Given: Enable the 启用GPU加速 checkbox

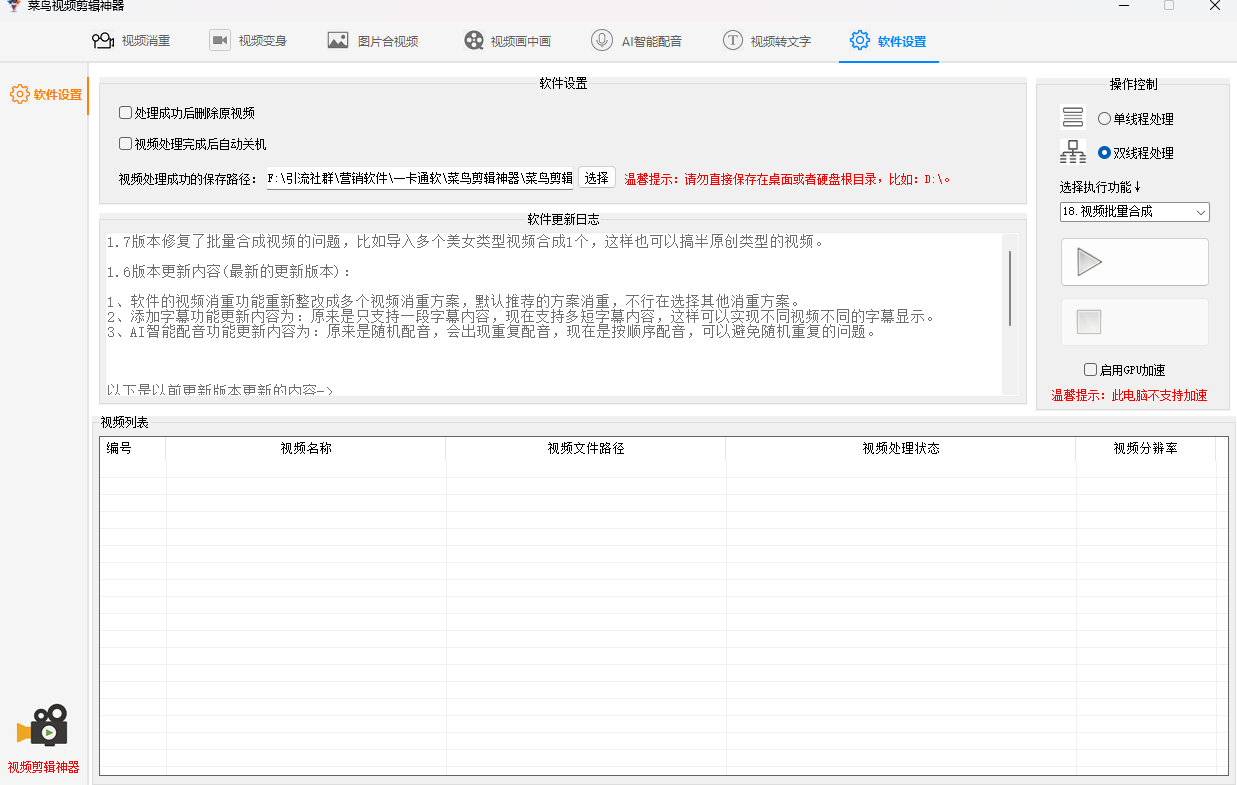Looking at the screenshot, I should 1091,370.
